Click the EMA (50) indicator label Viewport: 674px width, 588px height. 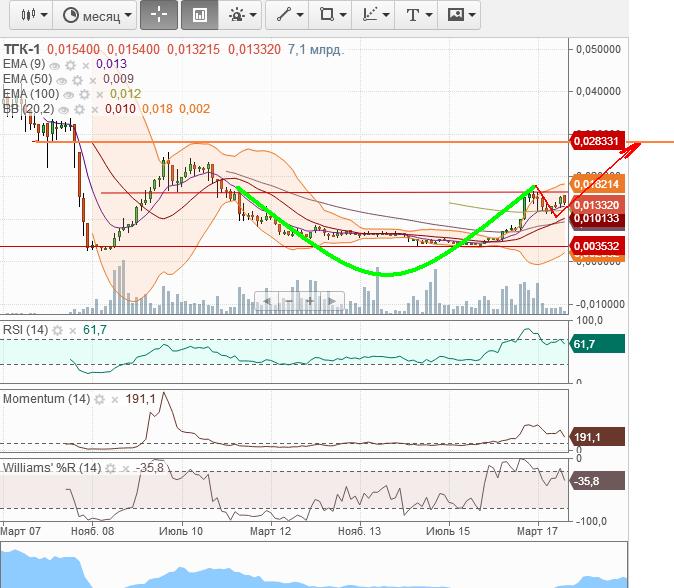(x=28, y=80)
